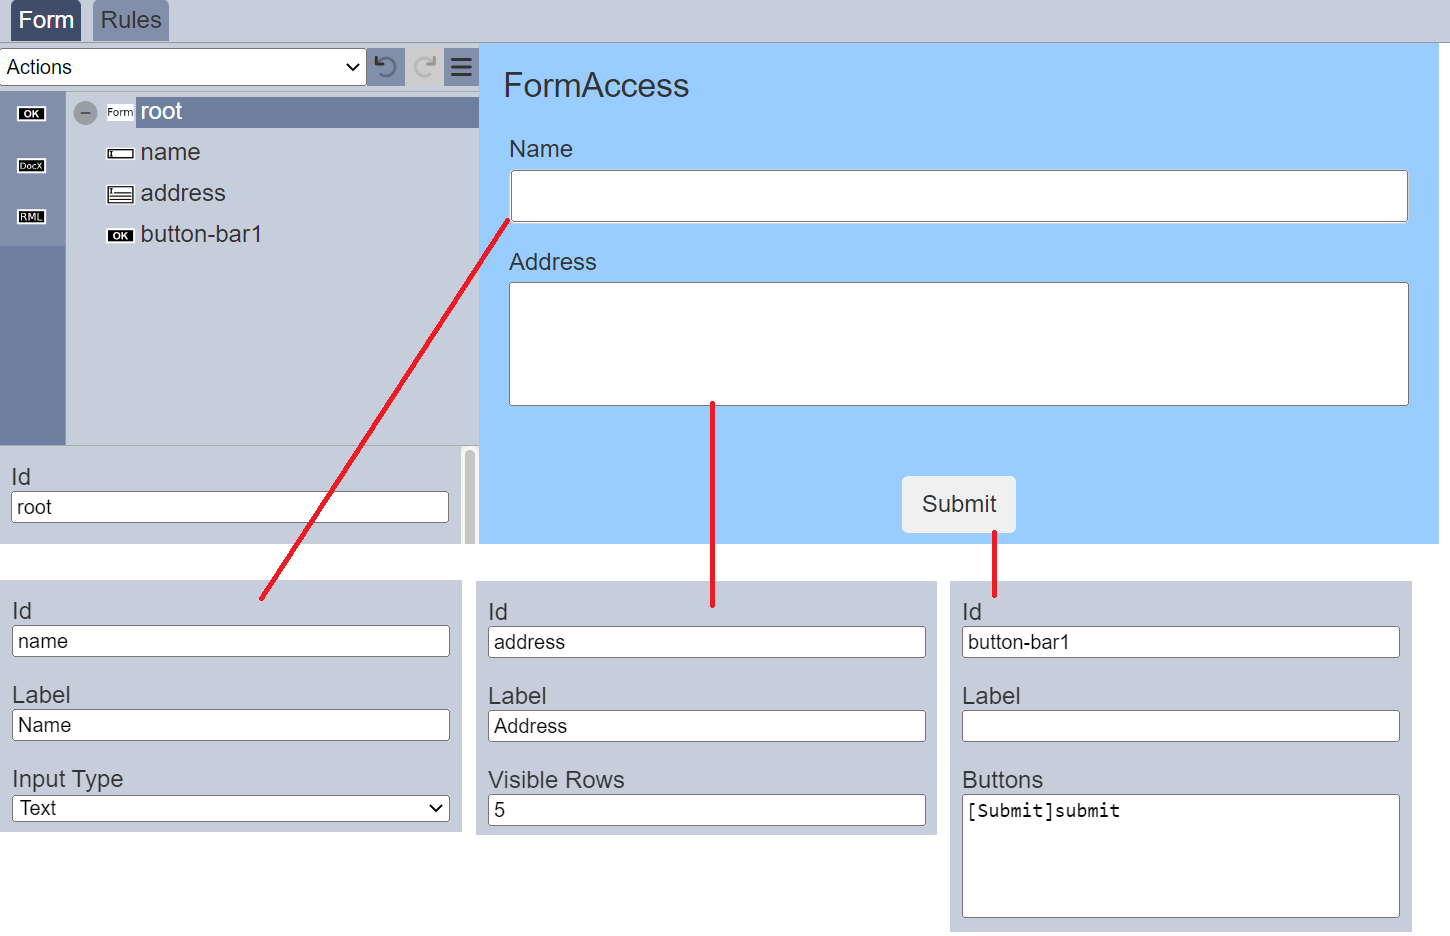Select the DocX palette icon
1450x936 pixels.
point(31,166)
